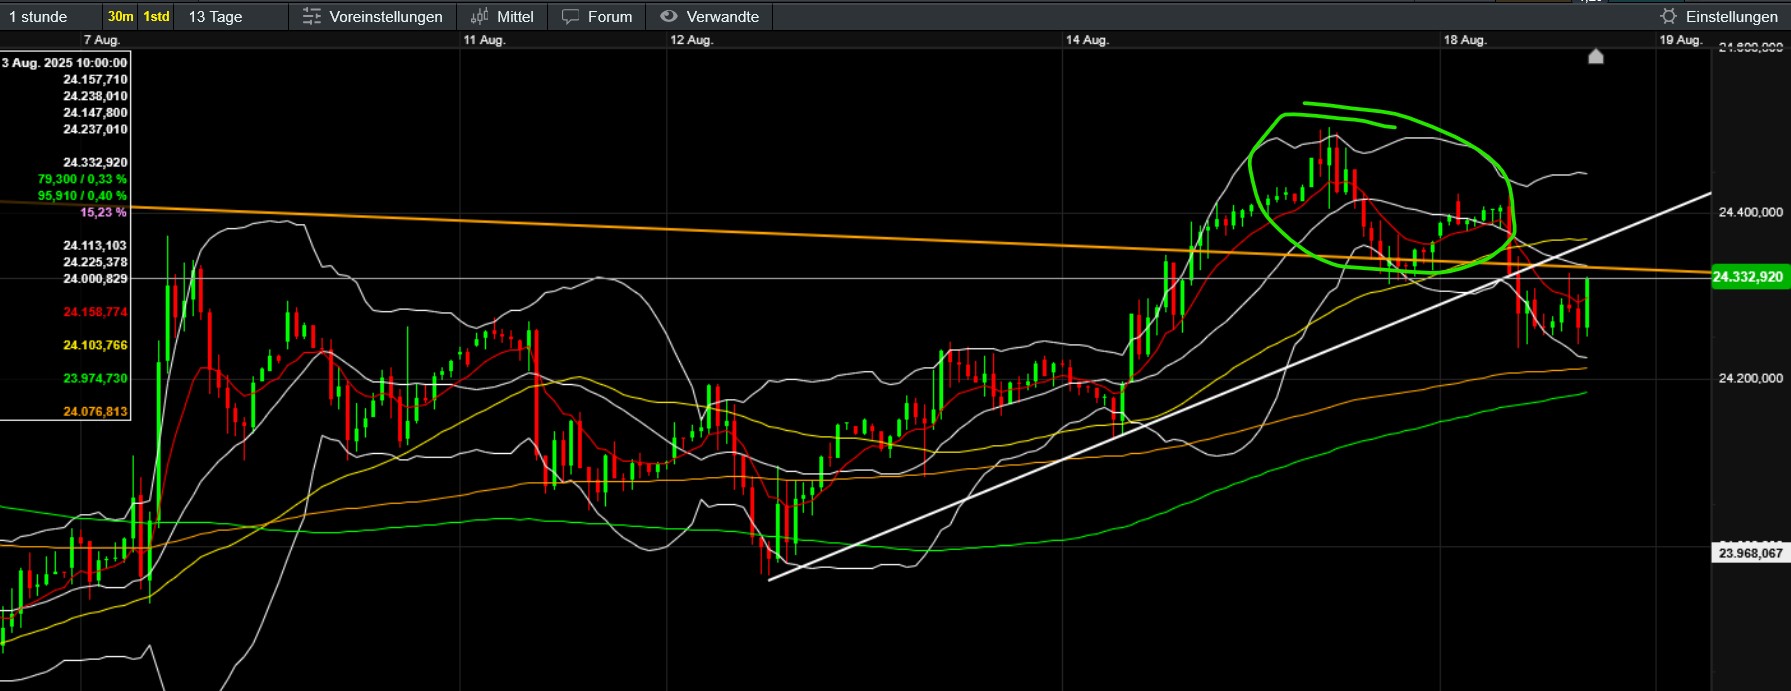Screen dimensions: 1791x691
Task: Click the '7 Aug.' date axis label
Action: (101, 40)
